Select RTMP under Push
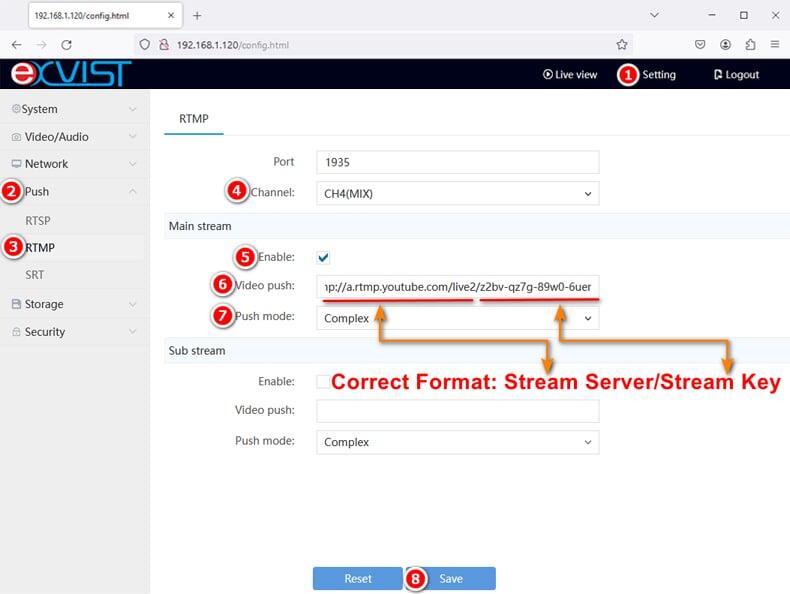The image size is (790, 594). (x=40, y=248)
